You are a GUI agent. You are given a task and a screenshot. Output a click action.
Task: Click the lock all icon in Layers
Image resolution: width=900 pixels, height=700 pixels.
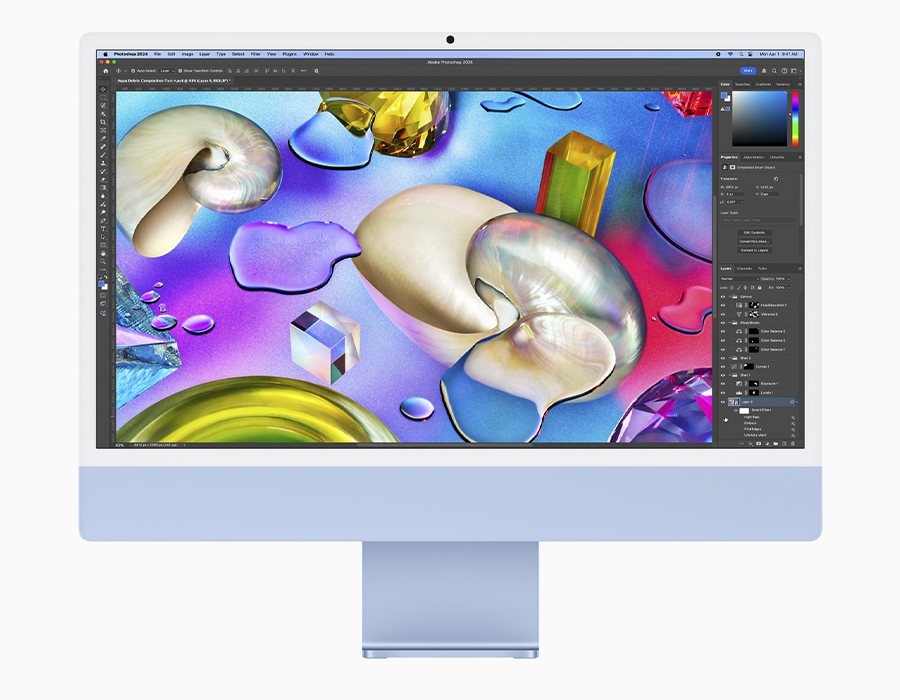coord(759,287)
